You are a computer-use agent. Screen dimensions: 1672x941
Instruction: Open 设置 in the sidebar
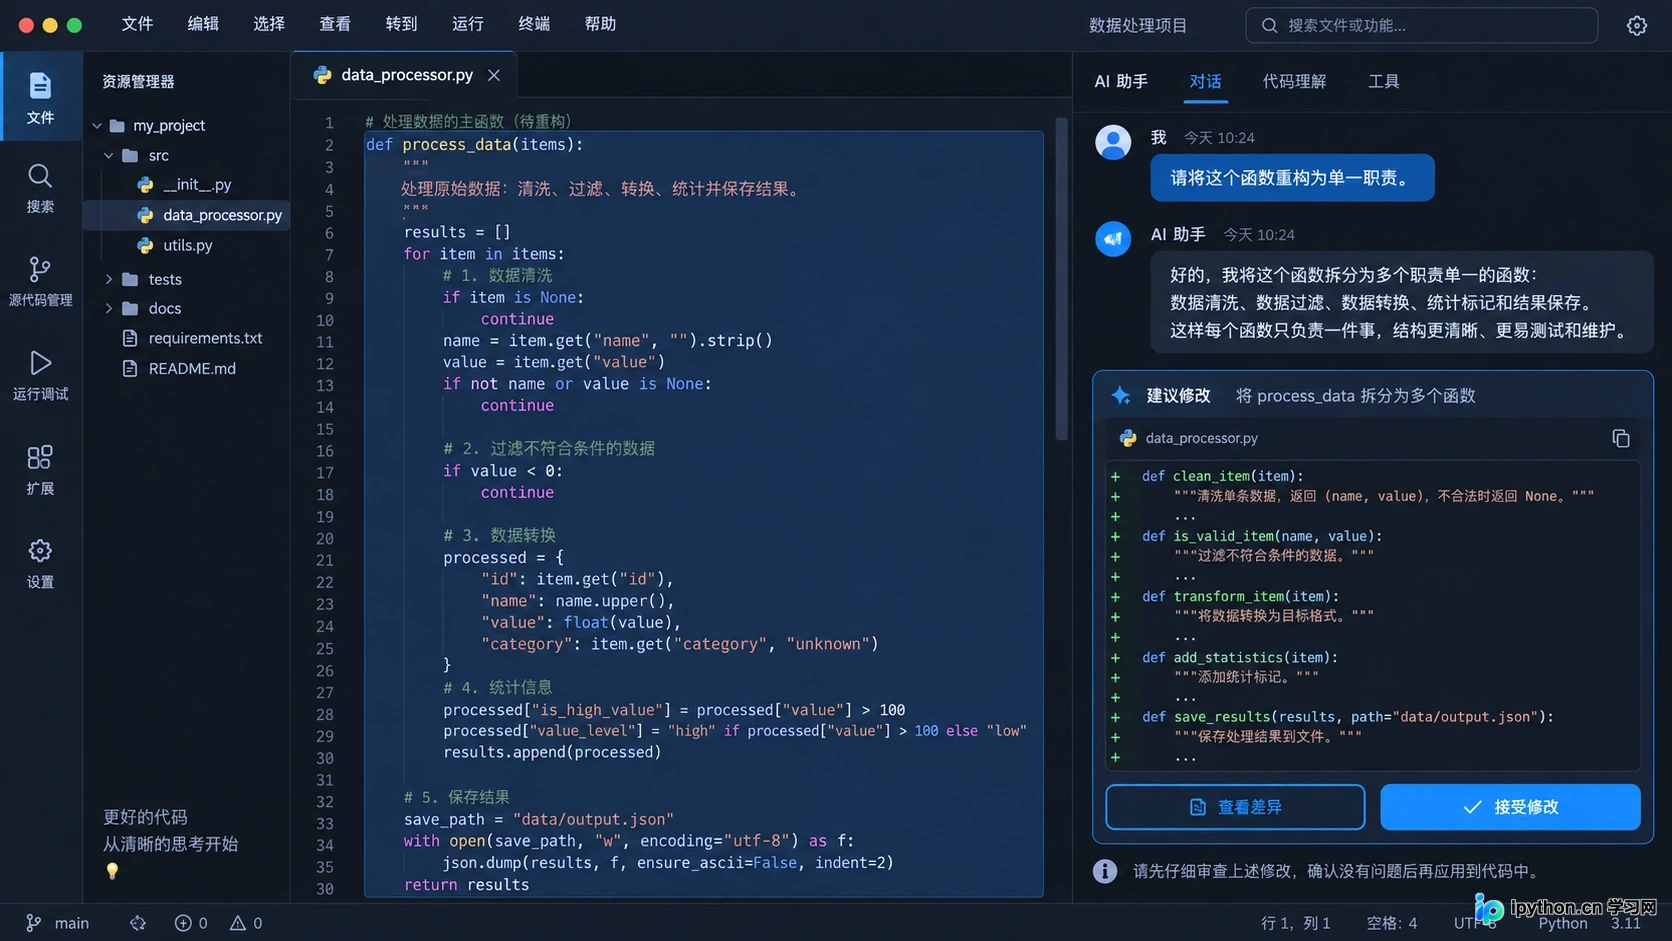click(x=40, y=564)
